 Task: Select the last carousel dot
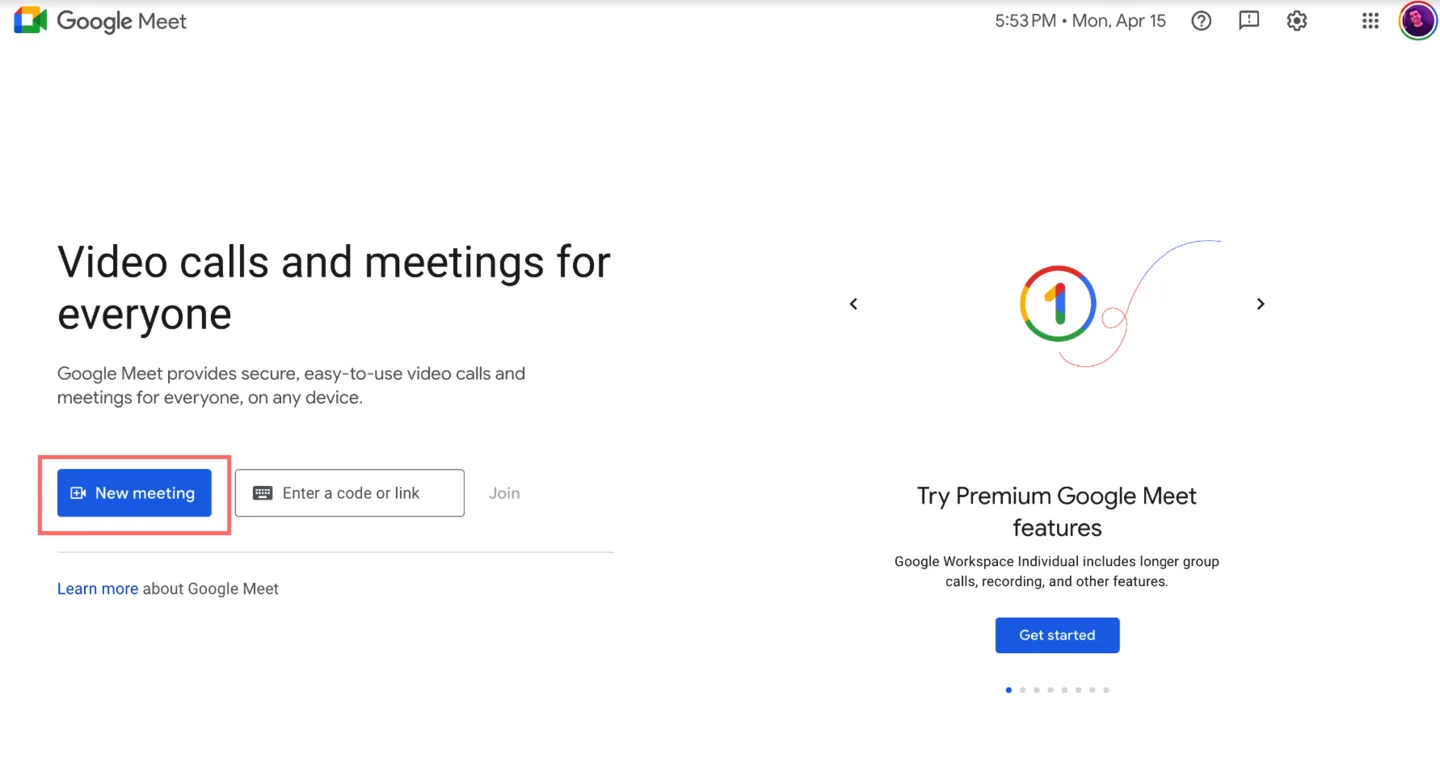[1106, 690]
